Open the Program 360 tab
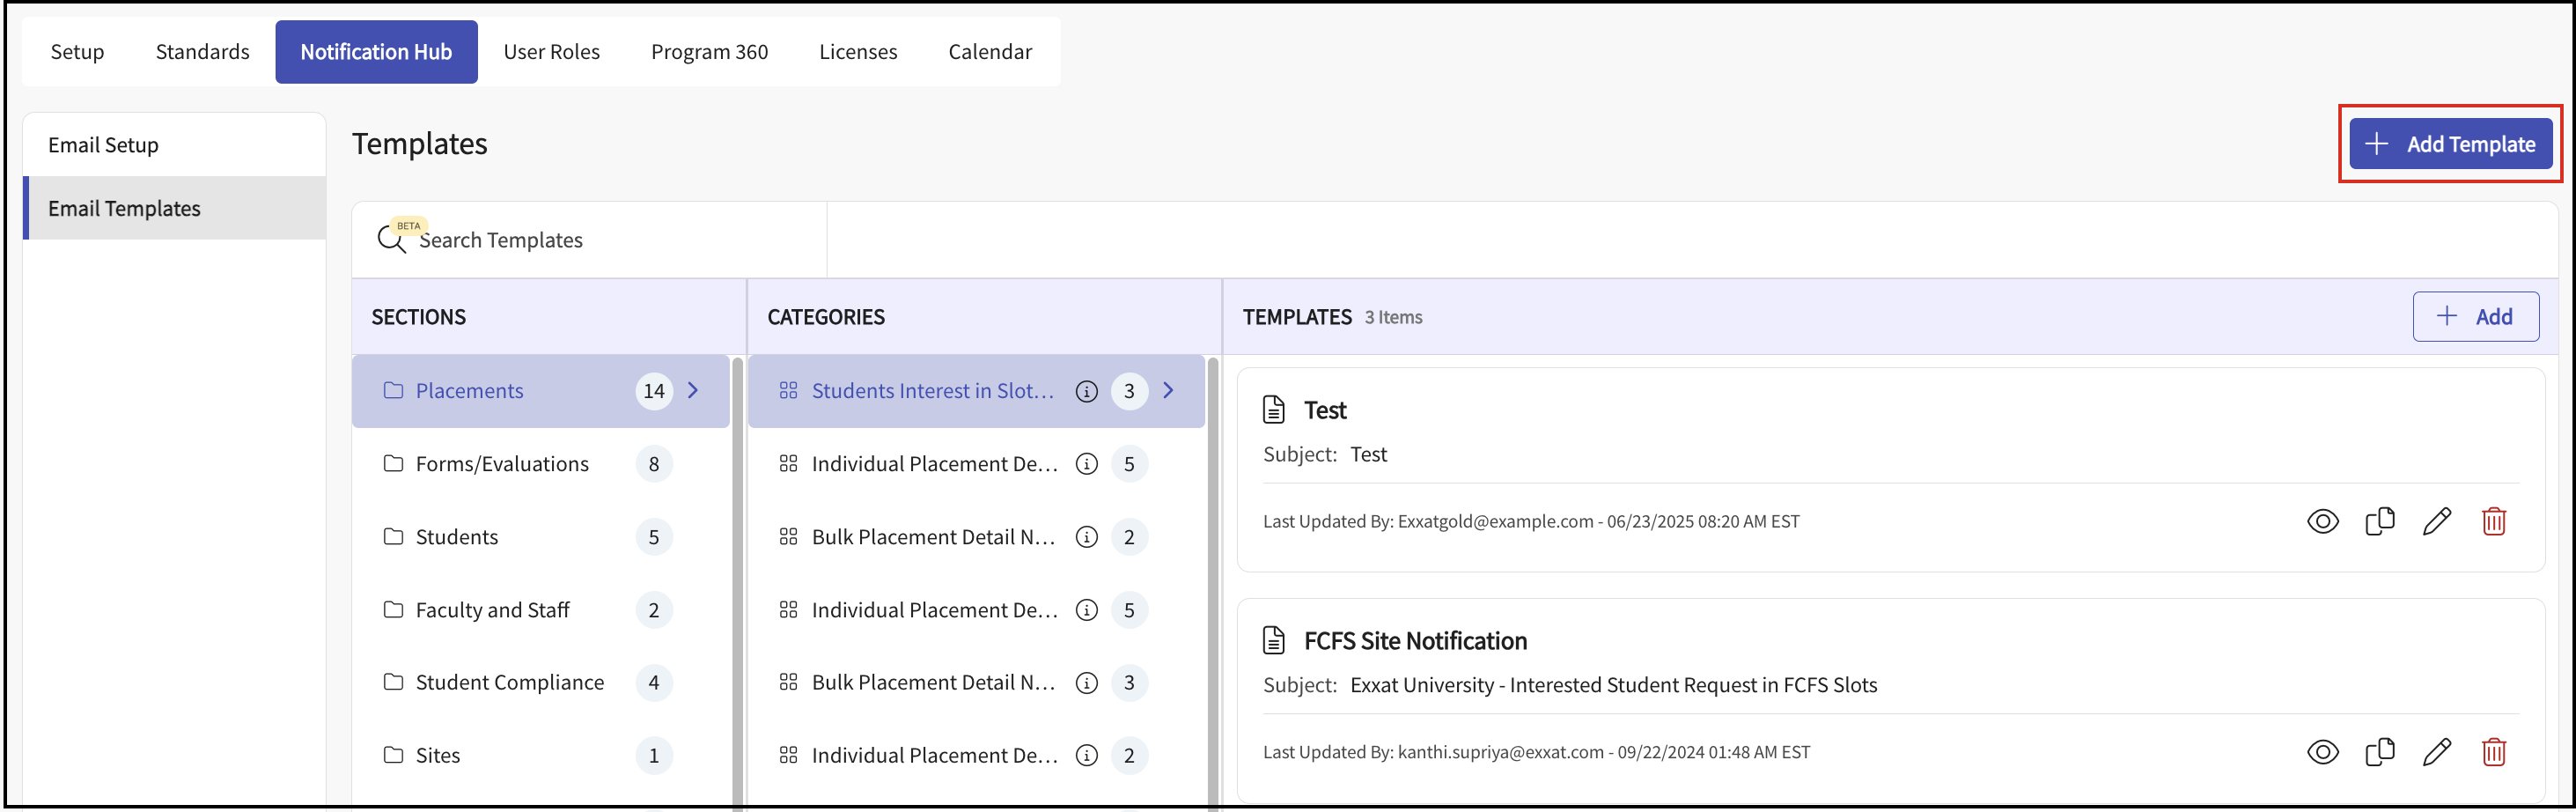 pos(709,52)
